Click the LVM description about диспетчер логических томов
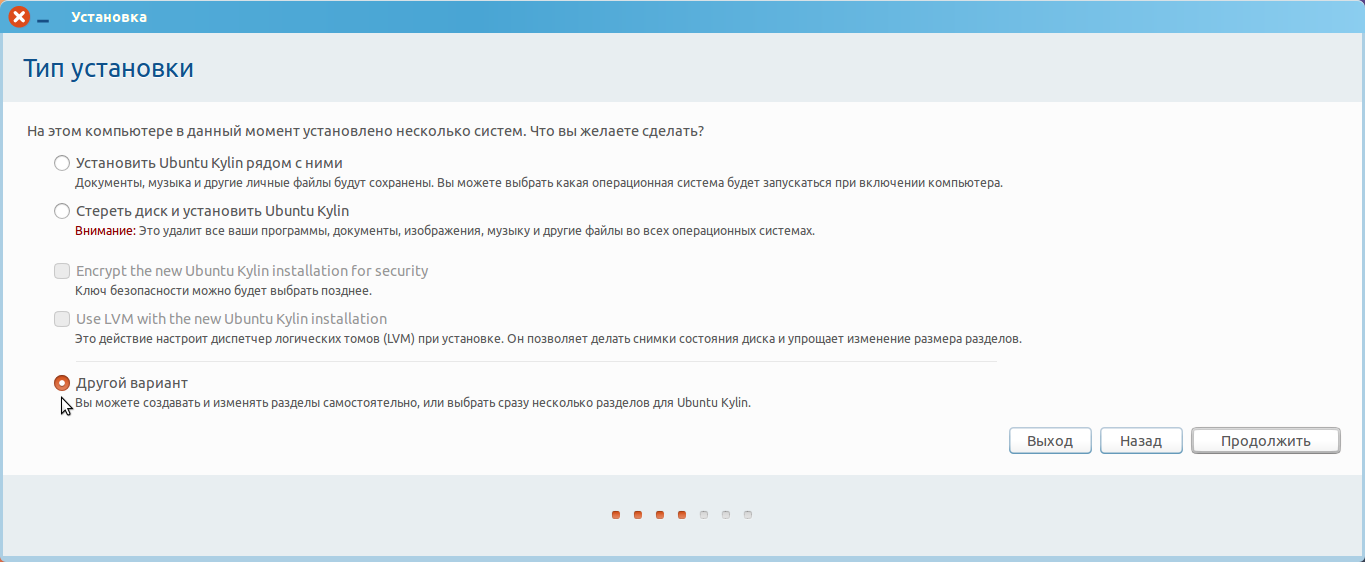Screen dimensions: 1365x562 pos(549,339)
